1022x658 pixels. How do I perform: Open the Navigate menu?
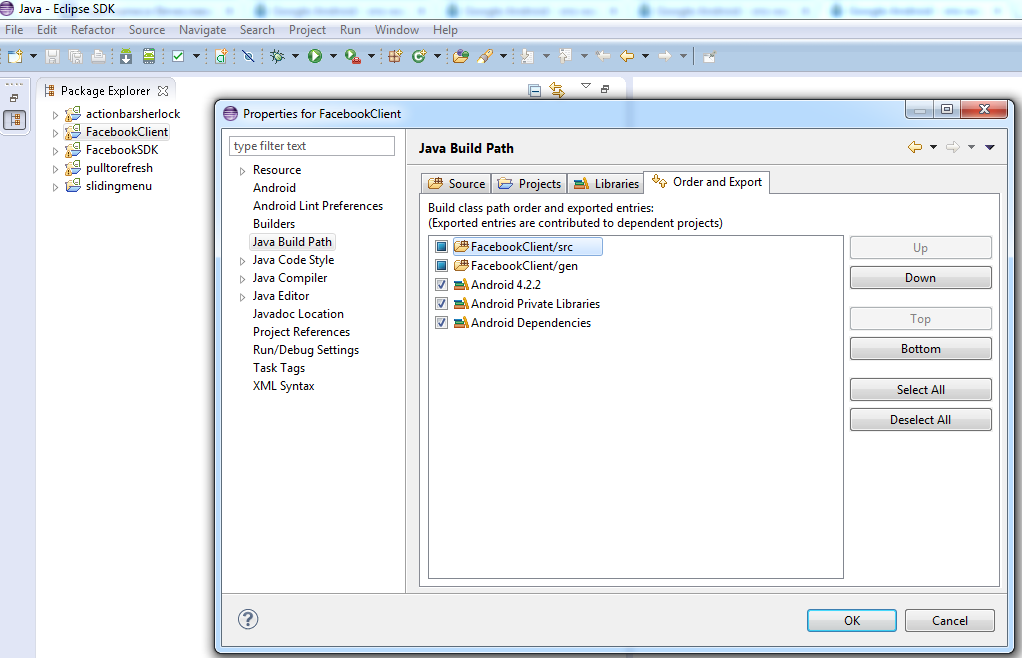(203, 30)
